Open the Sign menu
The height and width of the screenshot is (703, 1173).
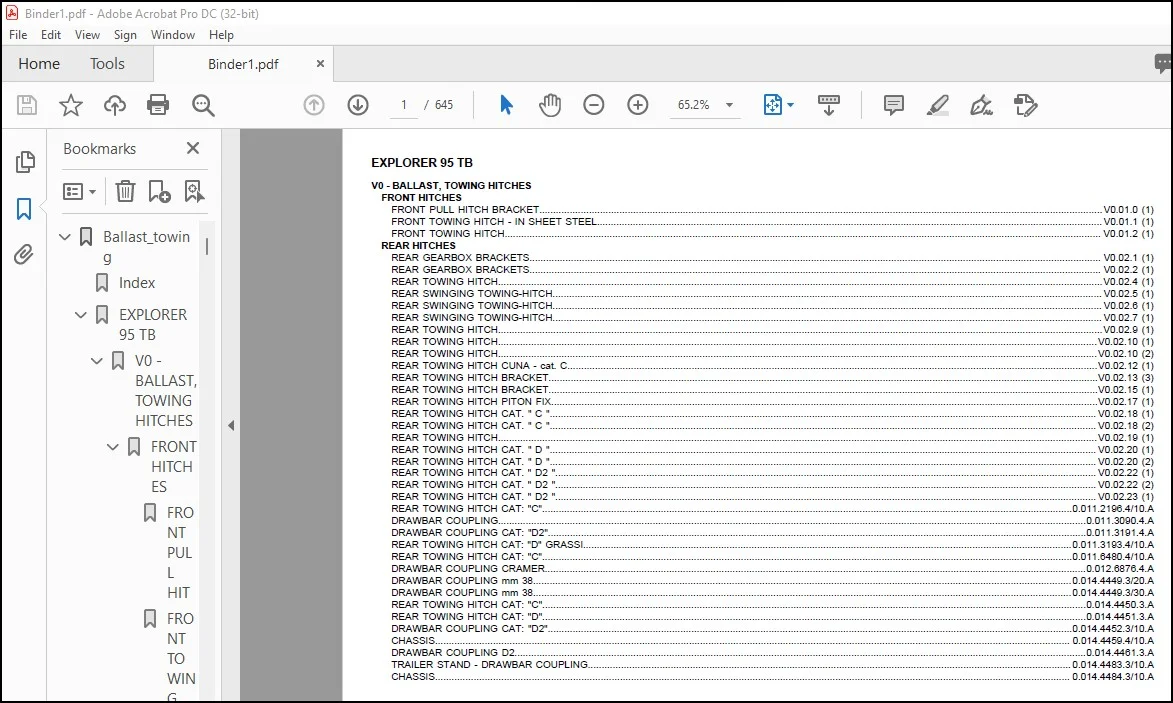(125, 34)
